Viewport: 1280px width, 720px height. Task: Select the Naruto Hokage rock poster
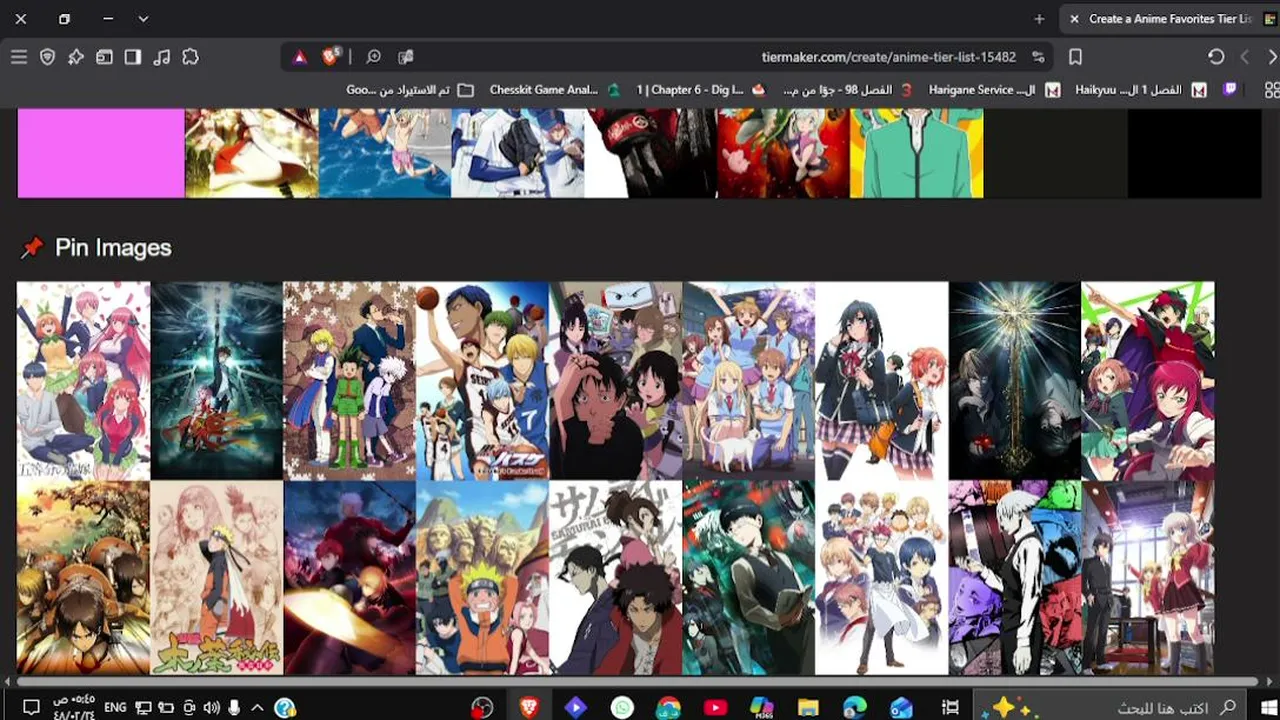click(x=483, y=578)
